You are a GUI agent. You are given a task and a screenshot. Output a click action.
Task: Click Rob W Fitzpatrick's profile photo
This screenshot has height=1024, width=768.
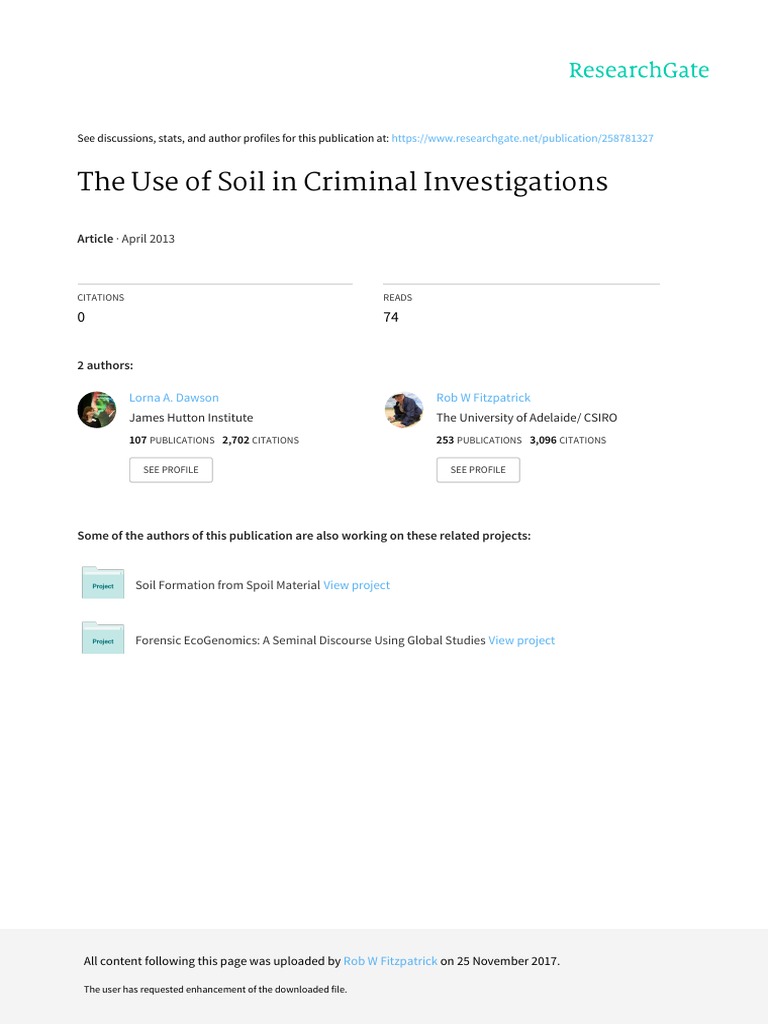point(404,410)
